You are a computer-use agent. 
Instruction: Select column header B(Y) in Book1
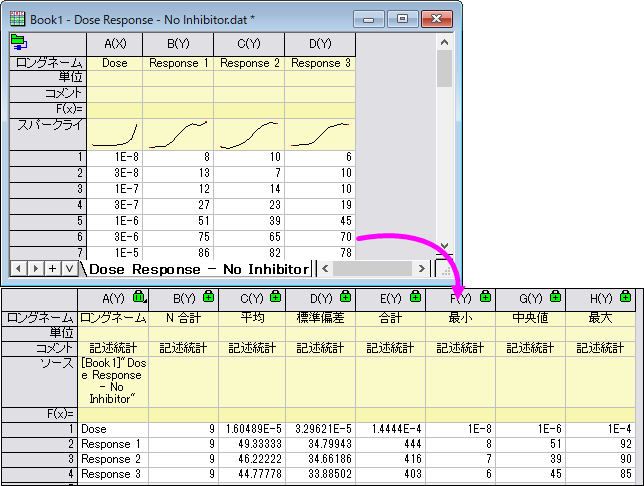178,44
